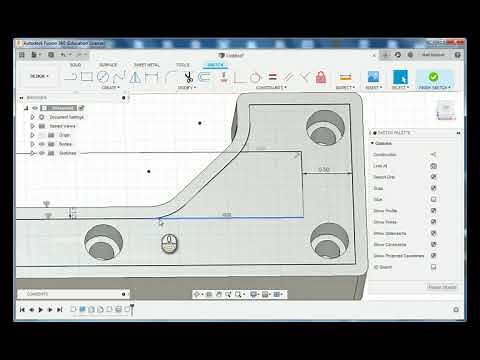Expand the Origin tree node
The image size is (480, 360).
(x=32, y=135)
